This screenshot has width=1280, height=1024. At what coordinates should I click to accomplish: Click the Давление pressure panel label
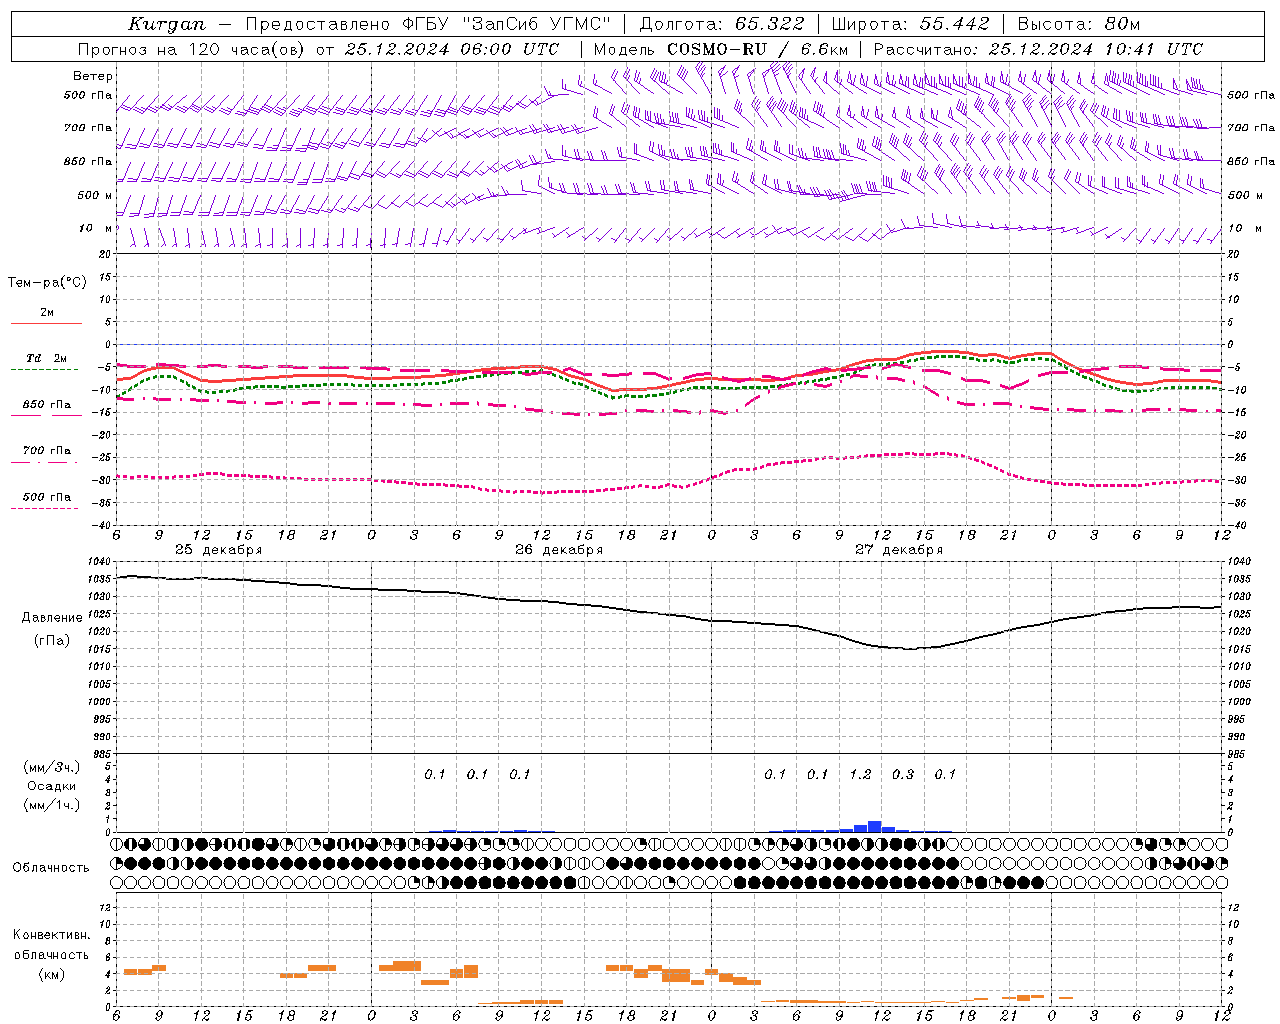click(52, 618)
